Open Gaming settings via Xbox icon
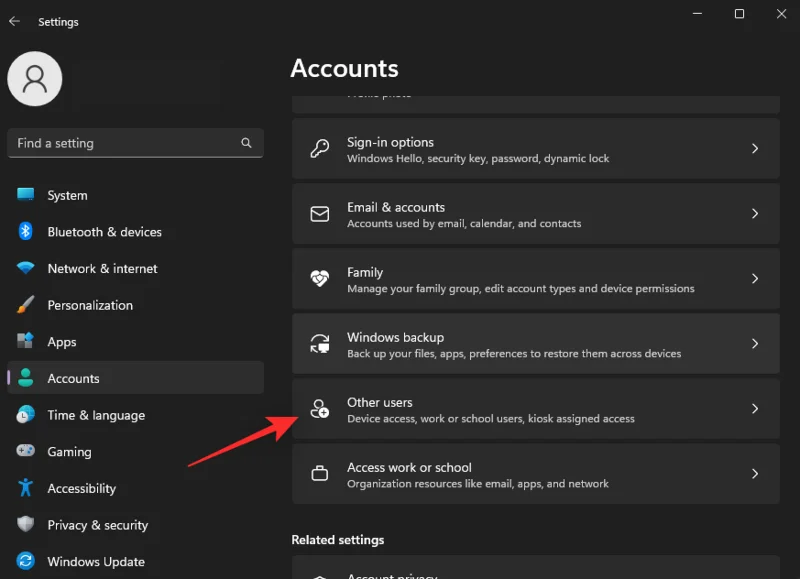Screen dimensions: 800x579 pyautogui.click(x=27, y=451)
